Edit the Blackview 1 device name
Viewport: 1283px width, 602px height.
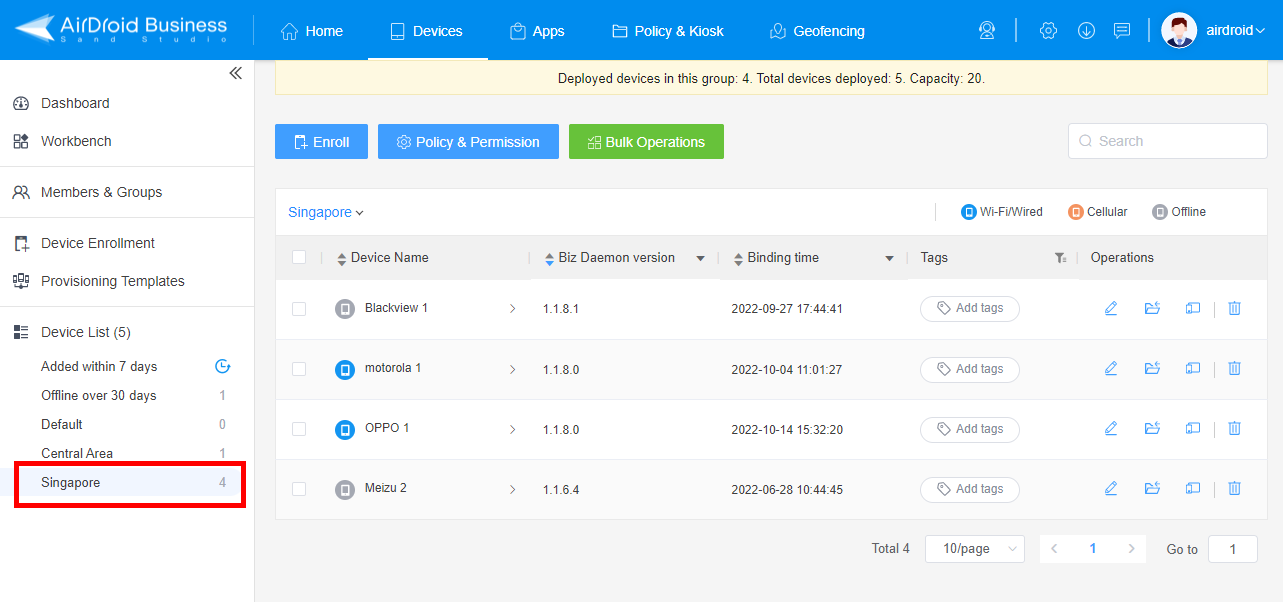[x=1111, y=308]
